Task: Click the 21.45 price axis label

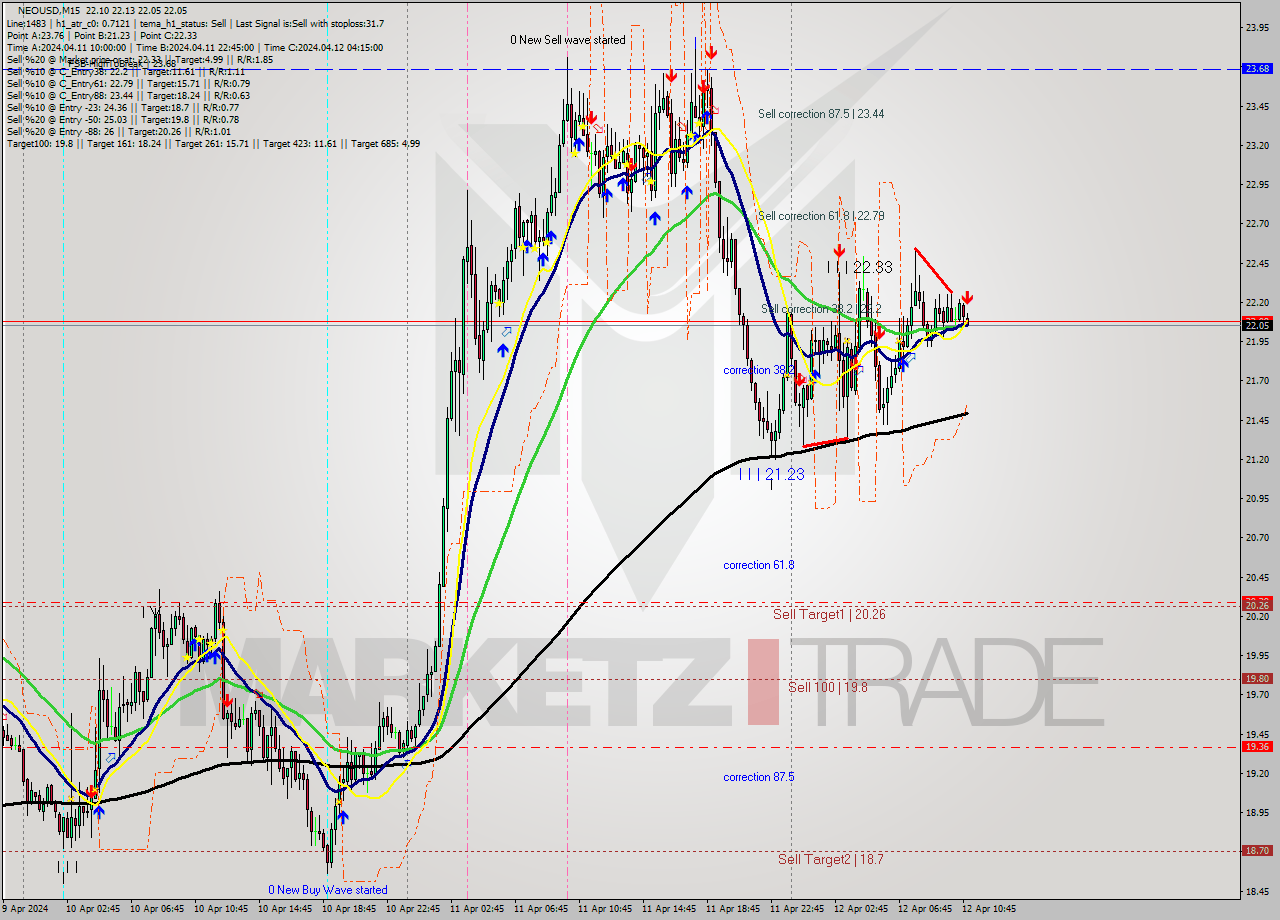Action: 1257,420
